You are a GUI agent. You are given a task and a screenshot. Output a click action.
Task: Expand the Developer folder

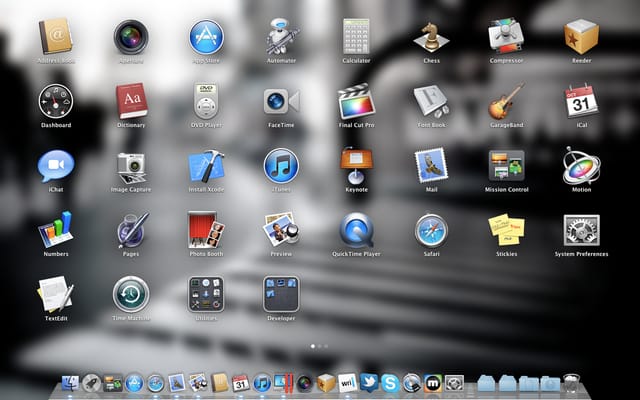click(281, 294)
